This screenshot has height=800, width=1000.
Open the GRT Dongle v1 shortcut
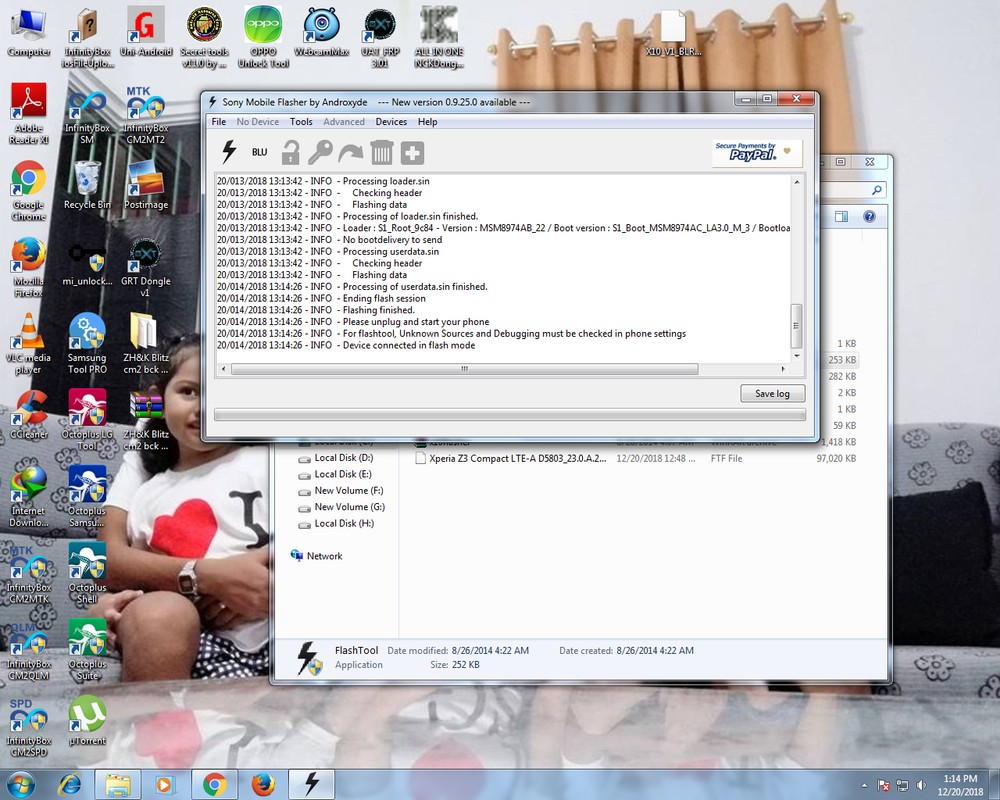[146, 268]
